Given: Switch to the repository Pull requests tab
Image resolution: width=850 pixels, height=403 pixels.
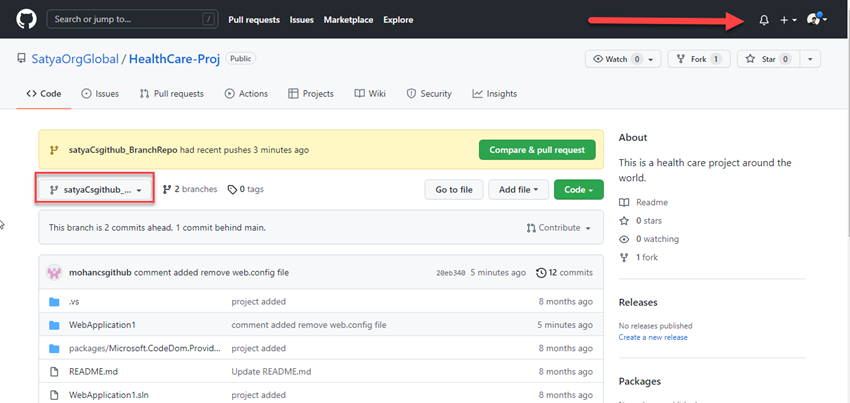Looking at the screenshot, I should (171, 94).
